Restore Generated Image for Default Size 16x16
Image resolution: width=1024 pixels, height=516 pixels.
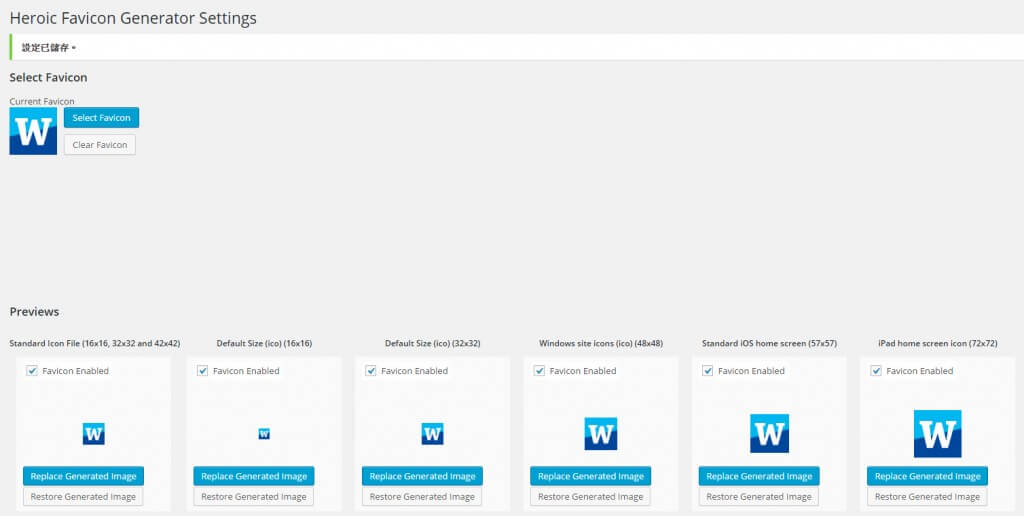(253, 497)
